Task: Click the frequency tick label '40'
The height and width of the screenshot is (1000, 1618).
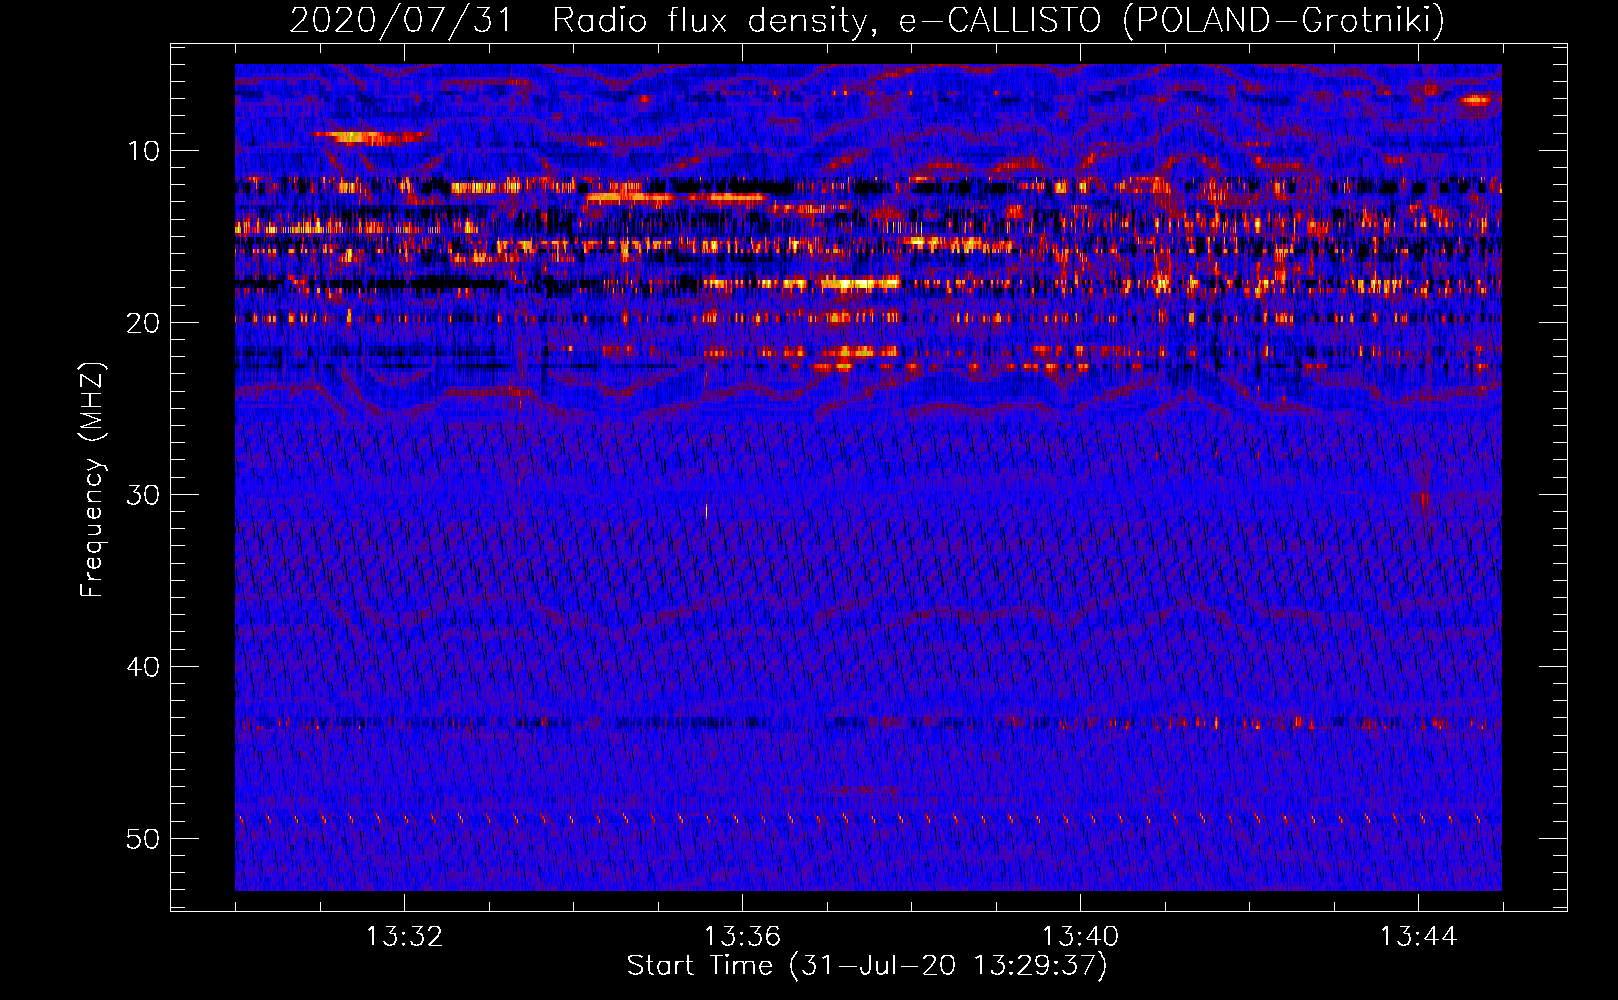Action: (x=144, y=667)
